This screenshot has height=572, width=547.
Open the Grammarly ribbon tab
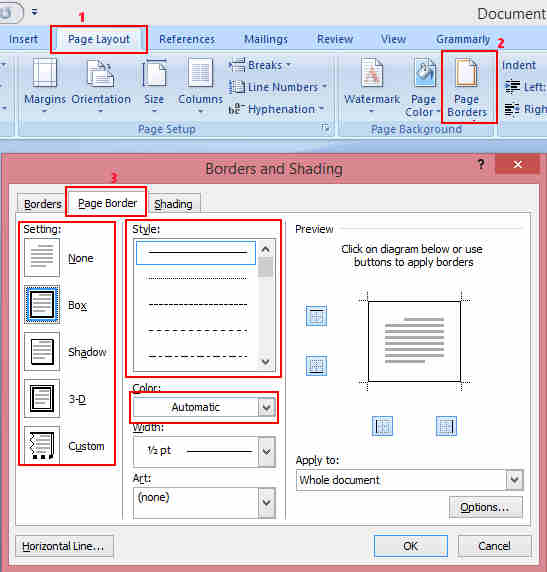click(463, 39)
